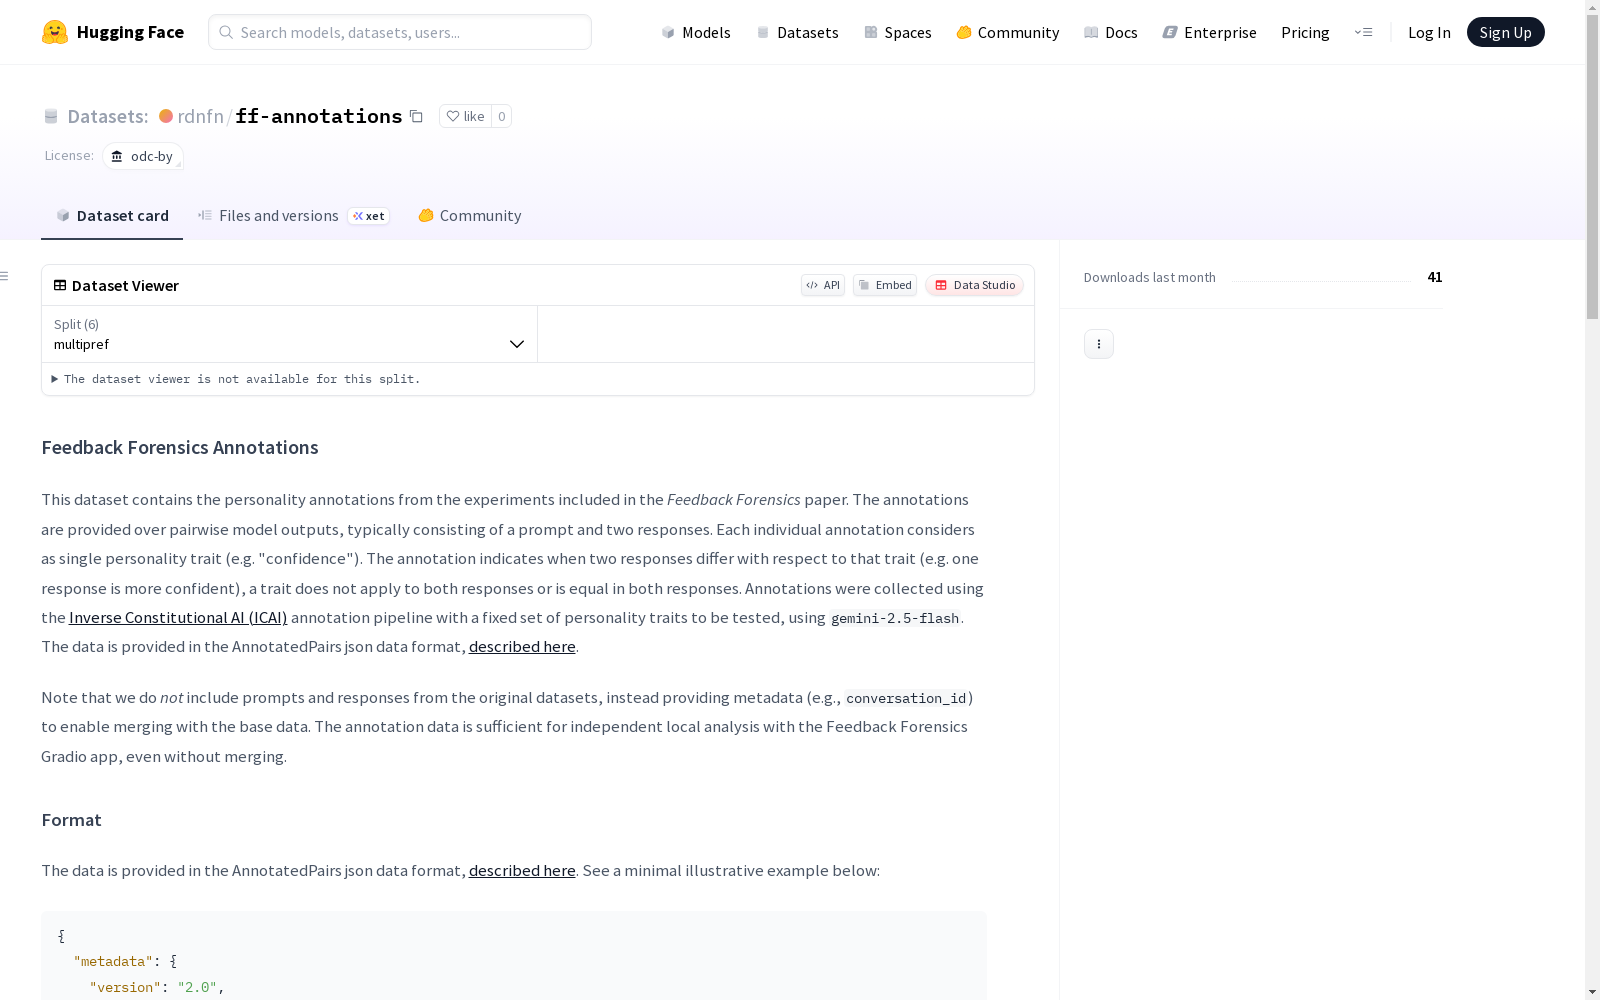Click Log In
Image resolution: width=1600 pixels, height=1000 pixels.
1429,32
